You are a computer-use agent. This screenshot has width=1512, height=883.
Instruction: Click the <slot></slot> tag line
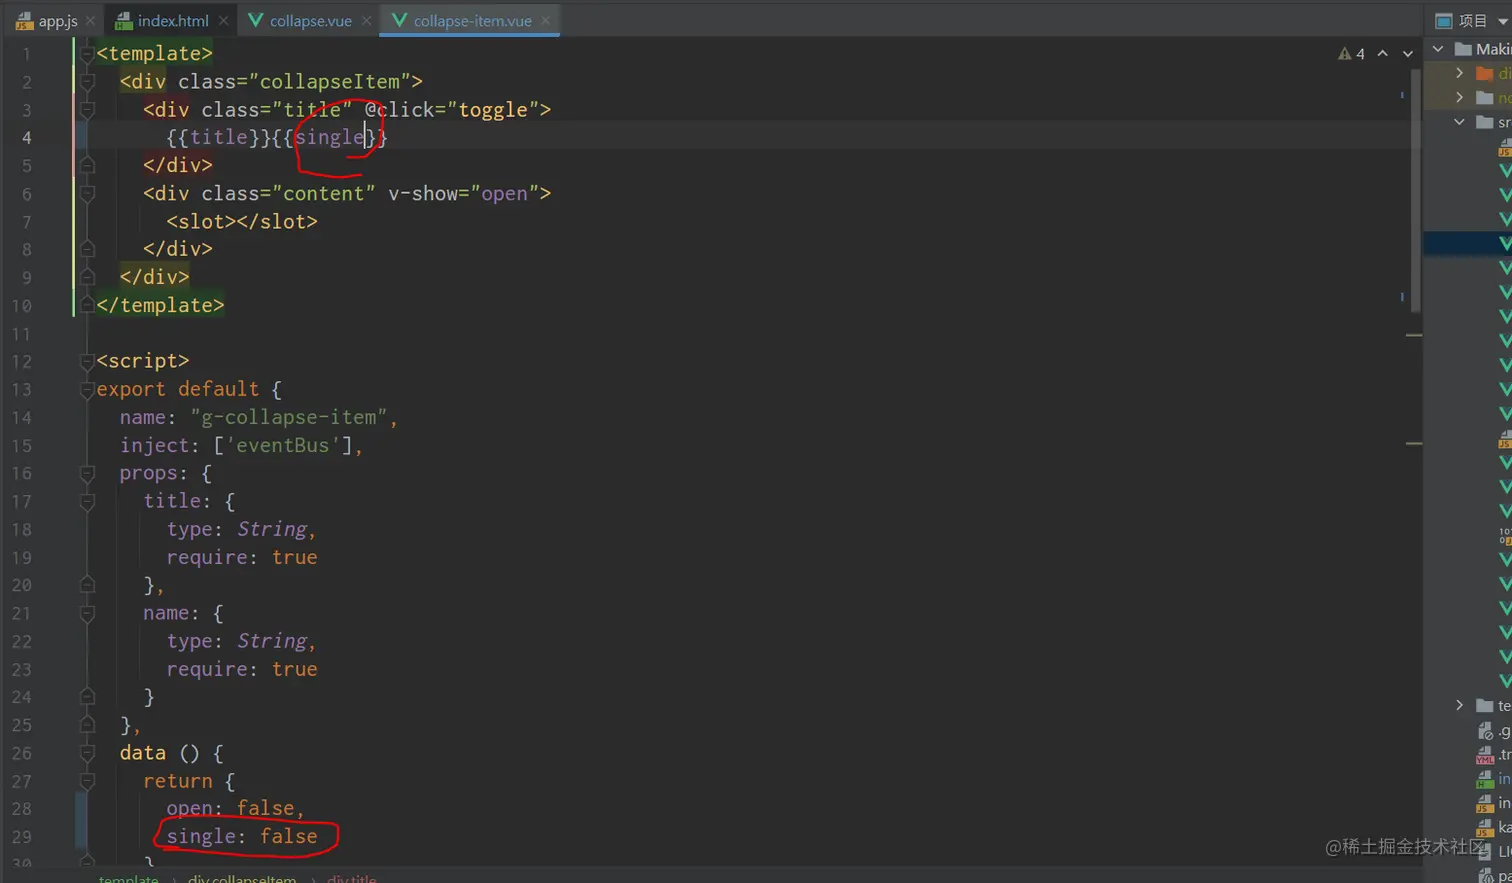click(x=242, y=221)
